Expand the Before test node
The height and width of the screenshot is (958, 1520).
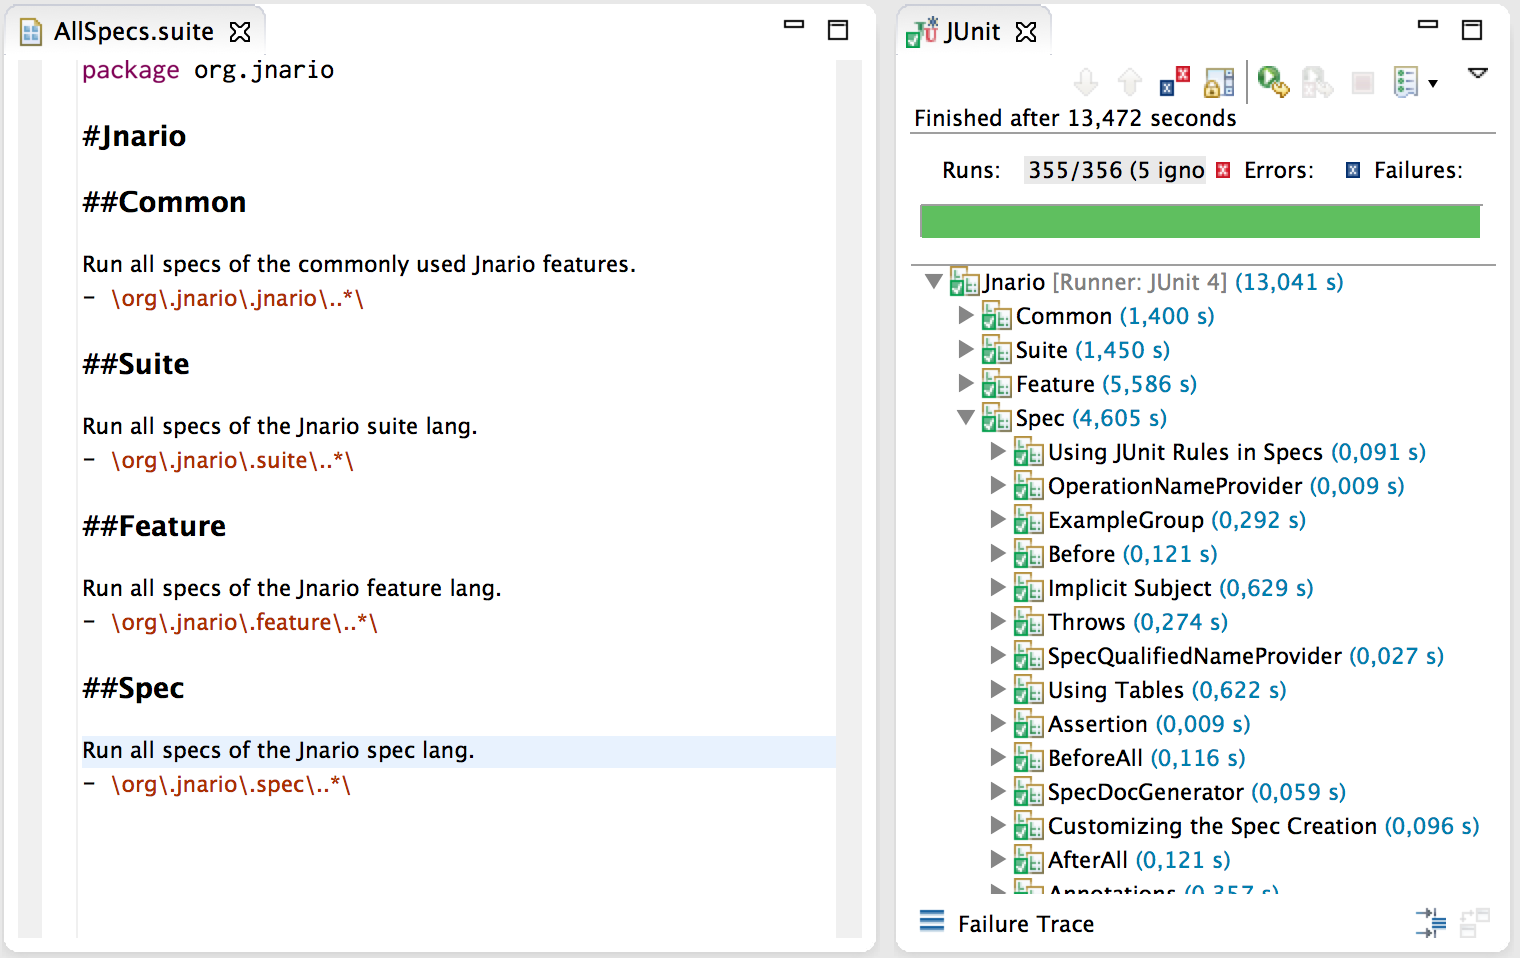tap(998, 554)
